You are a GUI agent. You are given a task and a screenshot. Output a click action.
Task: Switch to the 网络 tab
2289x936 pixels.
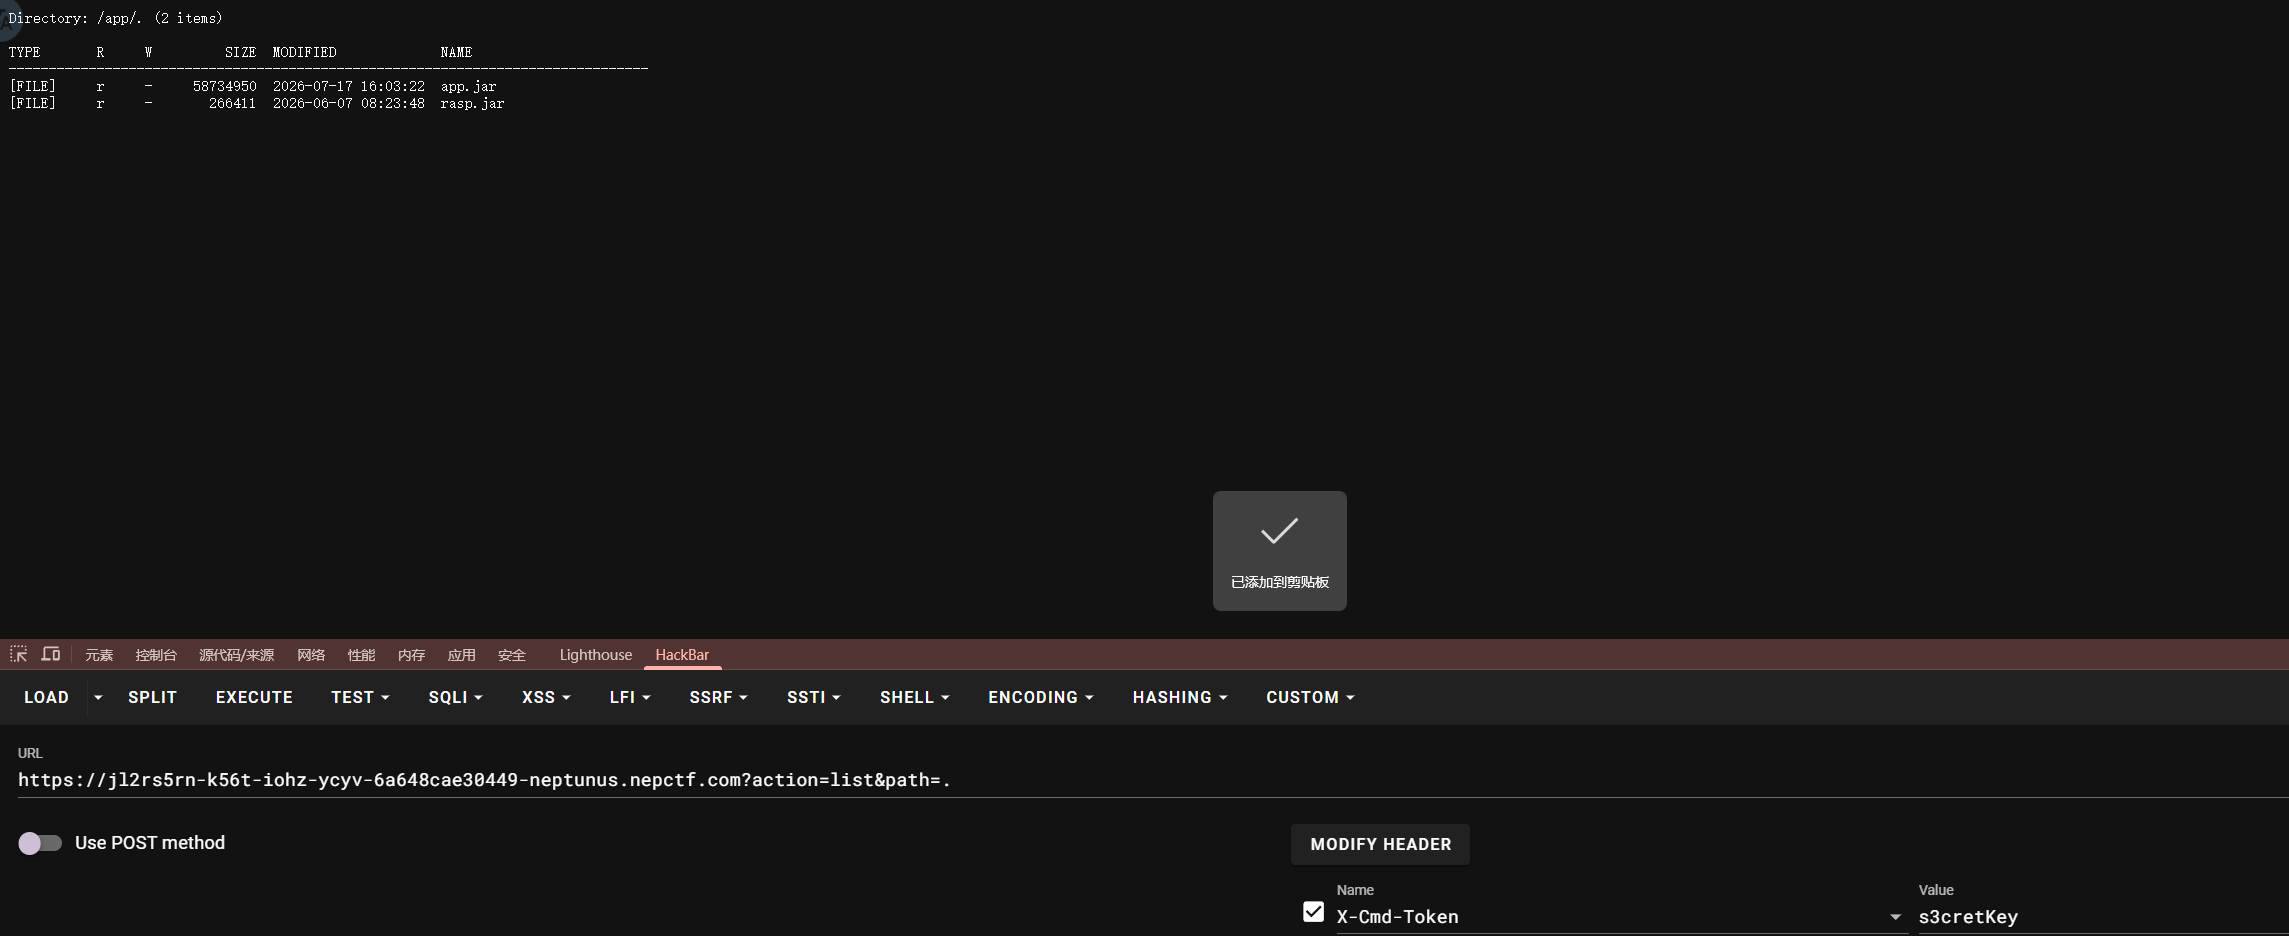[x=311, y=655]
